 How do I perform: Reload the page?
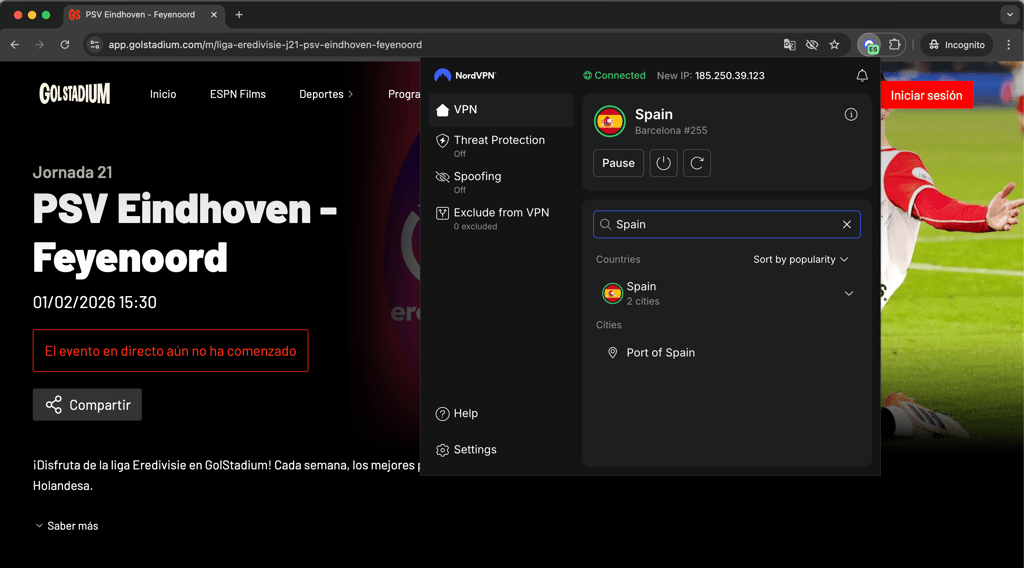[x=65, y=44]
